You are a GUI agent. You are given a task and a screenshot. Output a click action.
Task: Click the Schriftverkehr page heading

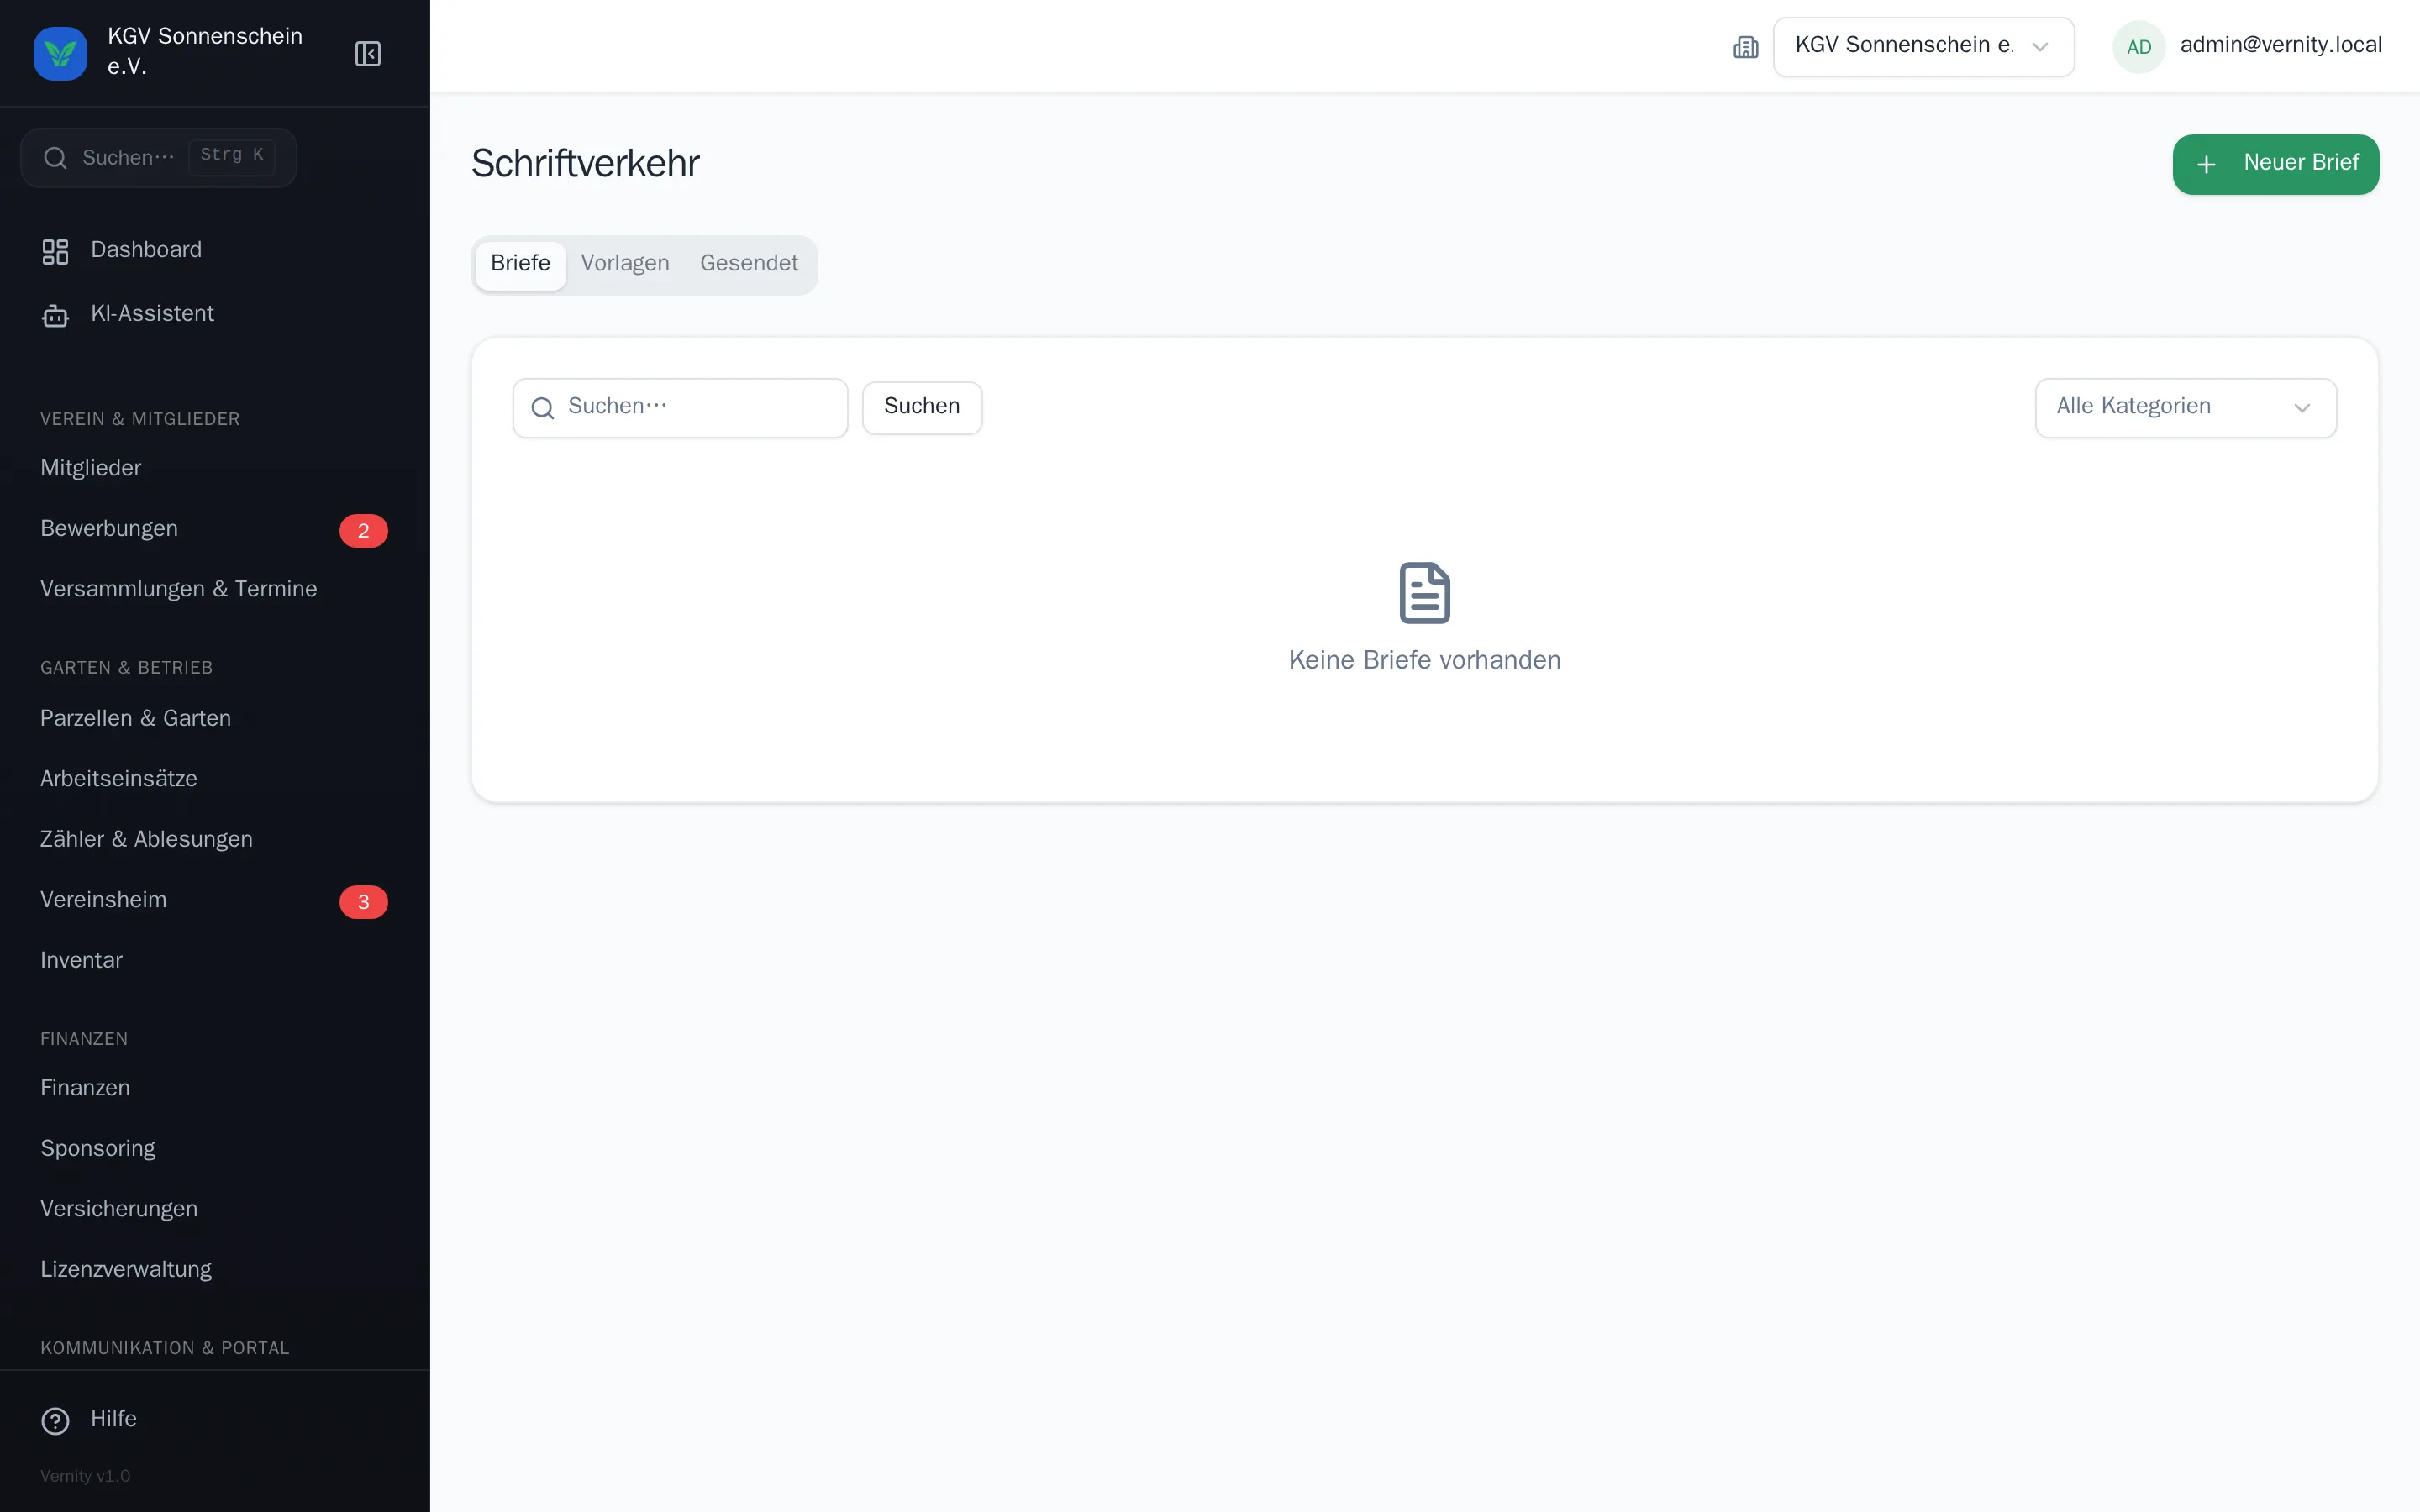[585, 164]
